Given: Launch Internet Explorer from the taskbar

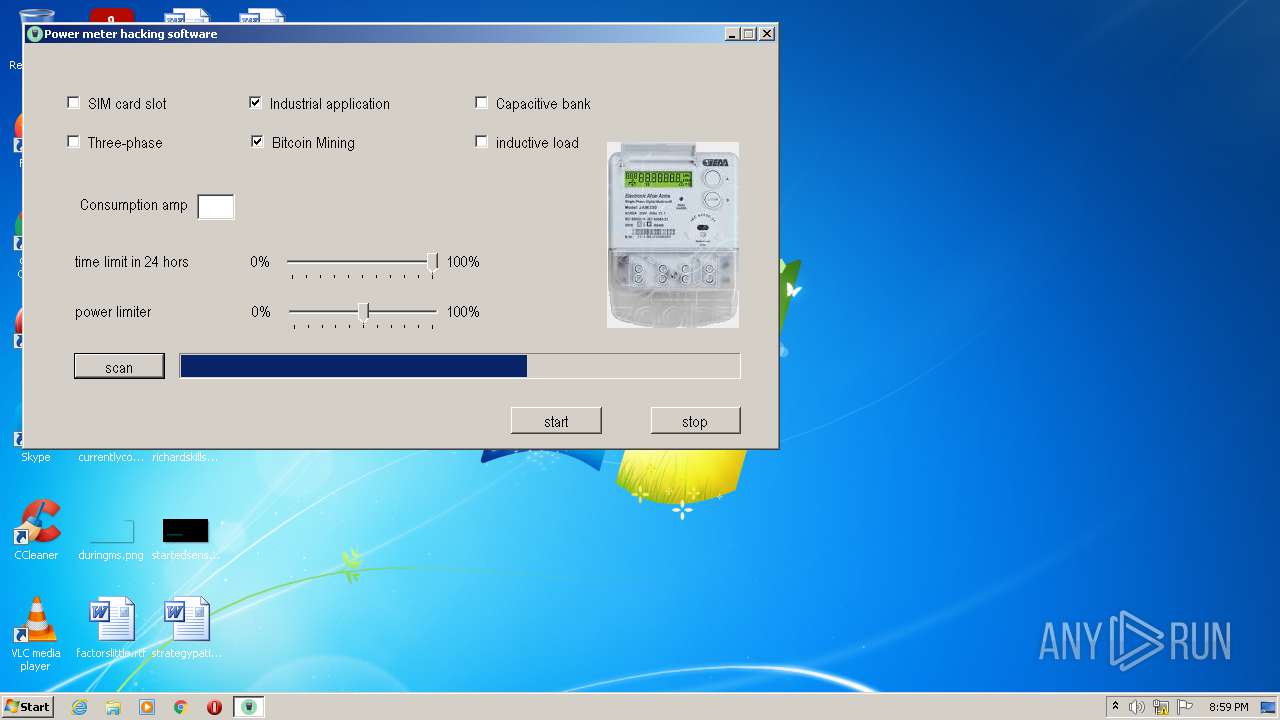Looking at the screenshot, I should coord(79,707).
